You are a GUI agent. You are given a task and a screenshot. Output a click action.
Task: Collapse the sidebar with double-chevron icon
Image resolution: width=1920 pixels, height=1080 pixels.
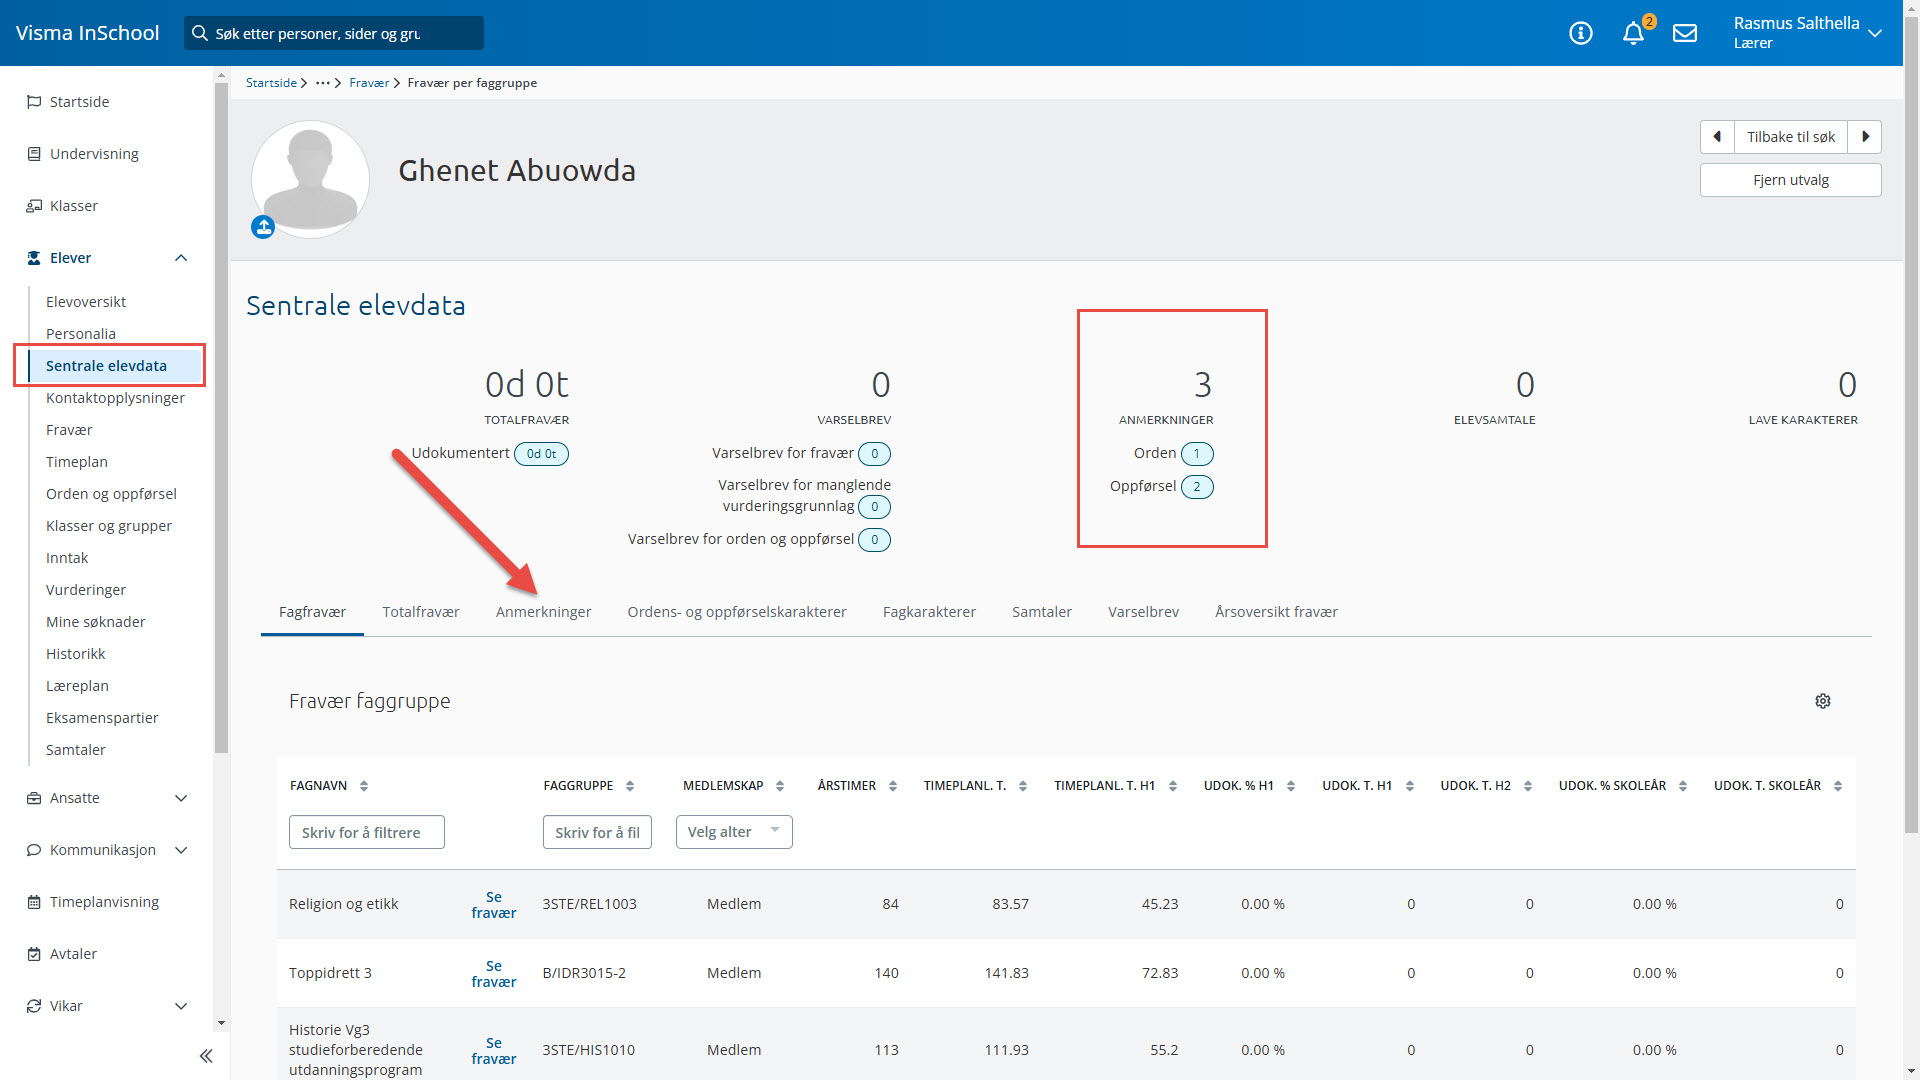(x=206, y=1056)
